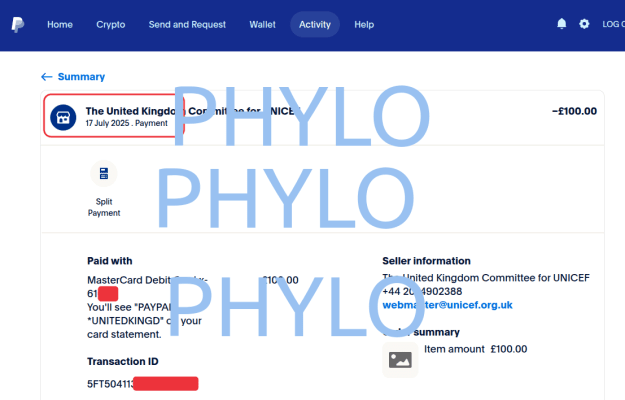Image resolution: width=625 pixels, height=400 pixels.
Task: Click the 17 July 2025 Payment text
Action: coord(126,124)
